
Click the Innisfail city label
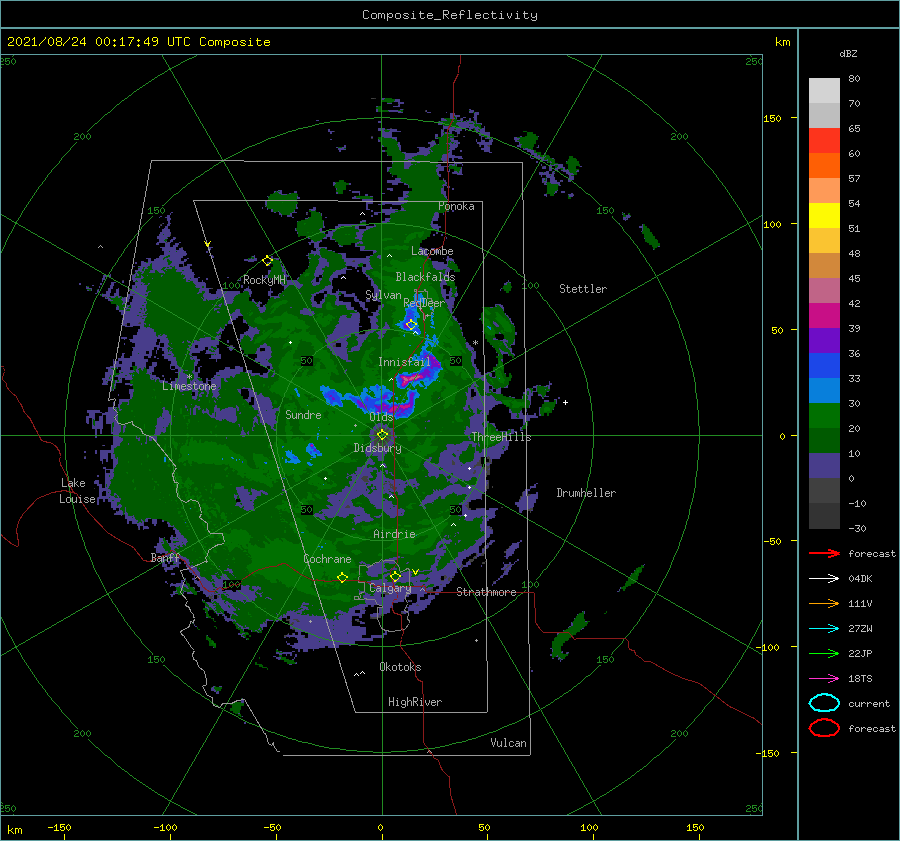pos(404,362)
